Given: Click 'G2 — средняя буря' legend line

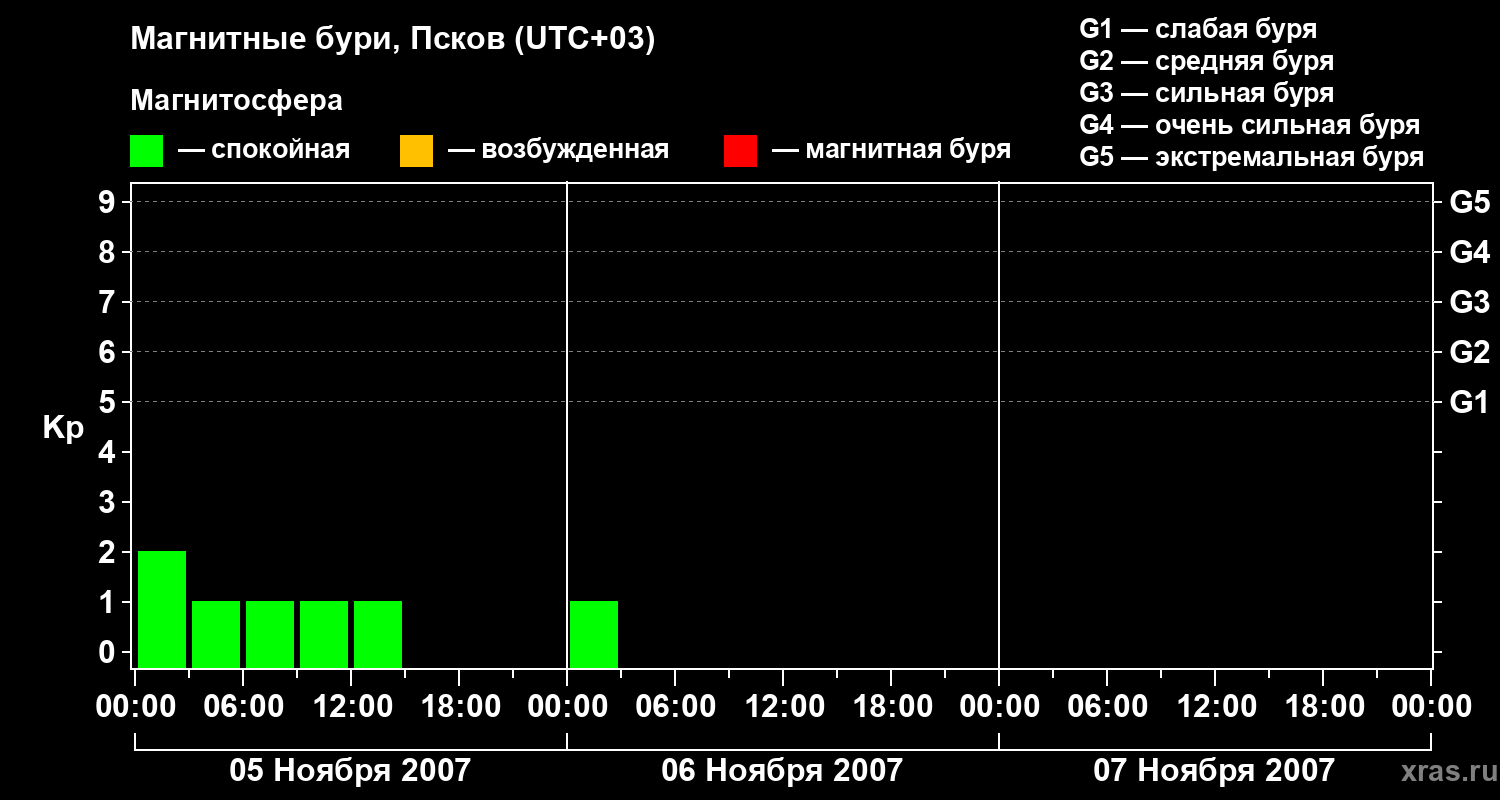Looking at the screenshot, I should (x=1207, y=61).
